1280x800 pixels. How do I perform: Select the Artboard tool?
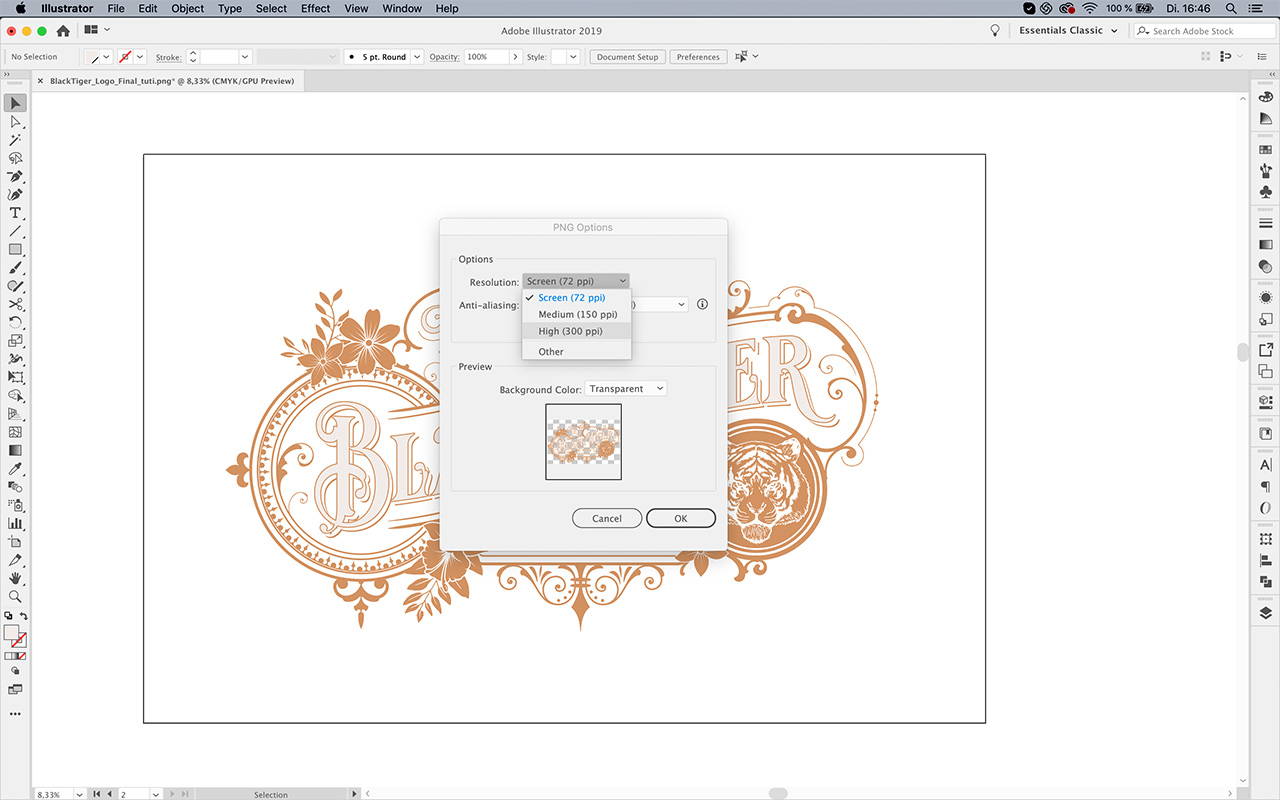point(15,541)
